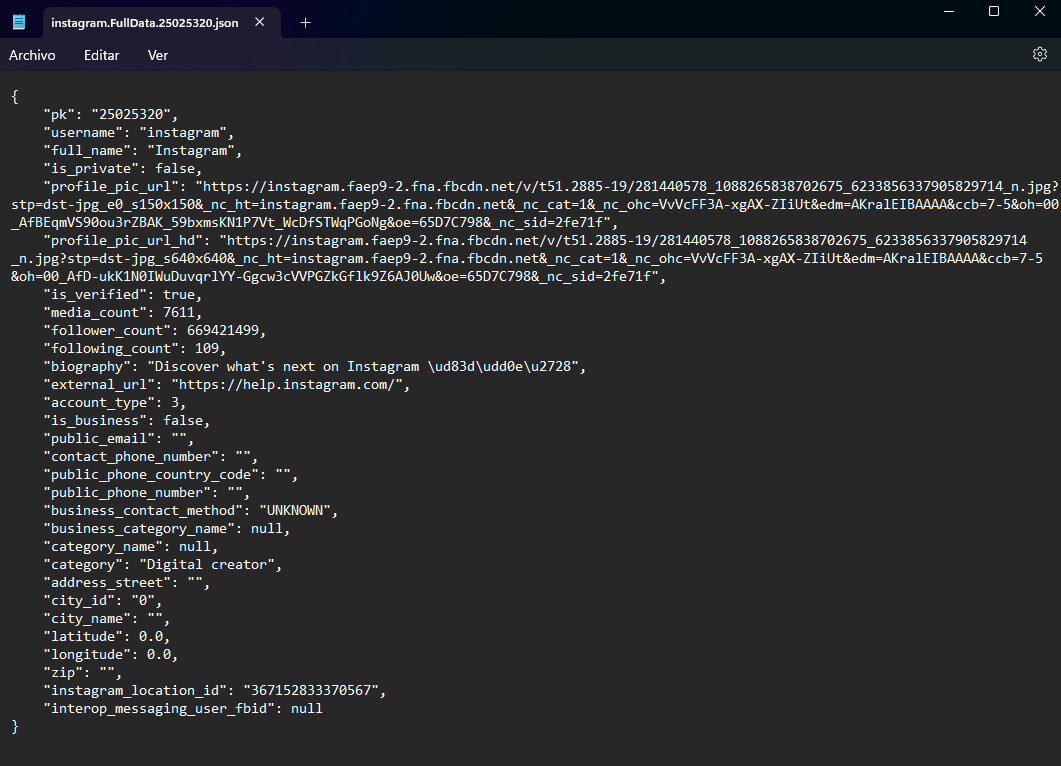
Task: Click the "latitude": 0.0 line
Action: click(106, 637)
